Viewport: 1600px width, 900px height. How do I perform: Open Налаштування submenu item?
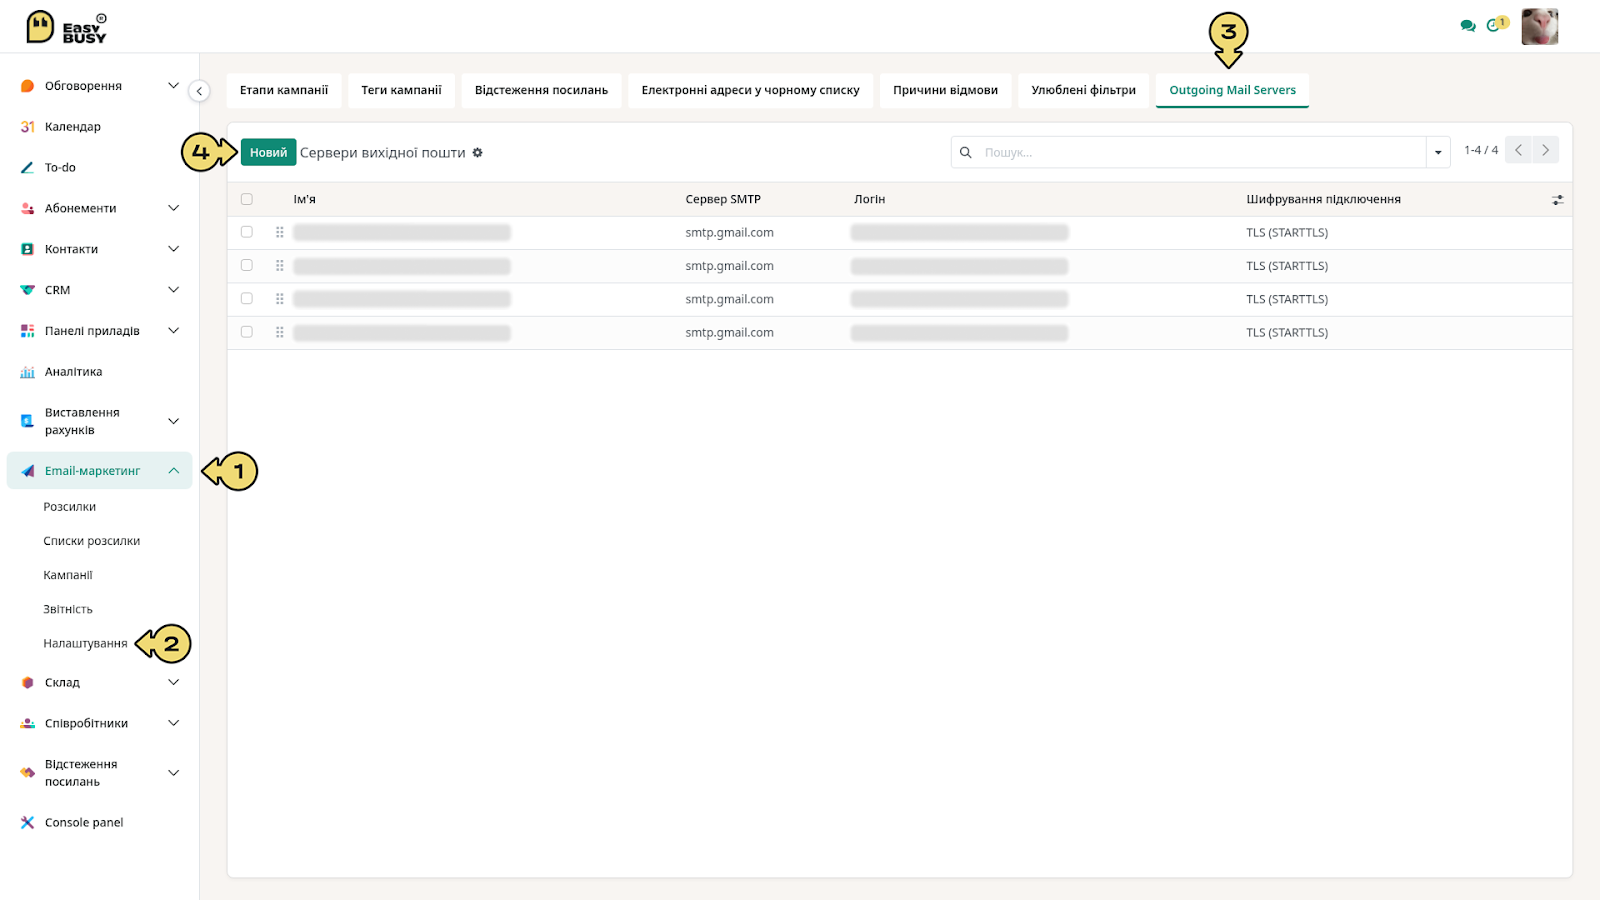coord(85,644)
